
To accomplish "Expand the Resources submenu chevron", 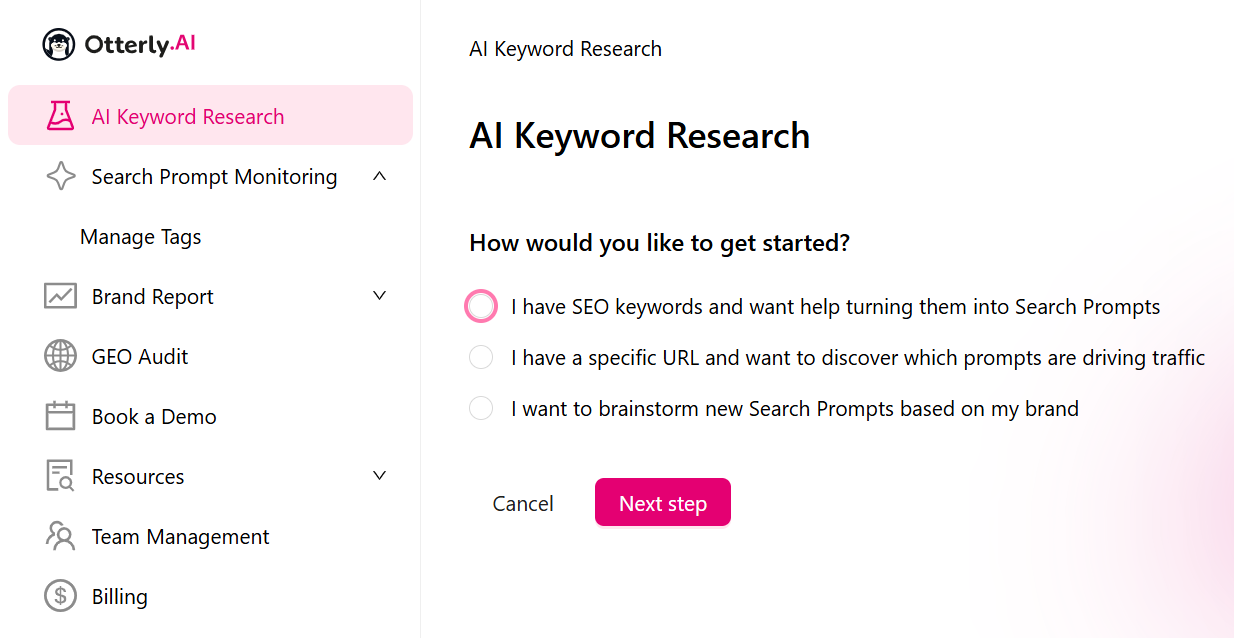I will pyautogui.click(x=379, y=476).
